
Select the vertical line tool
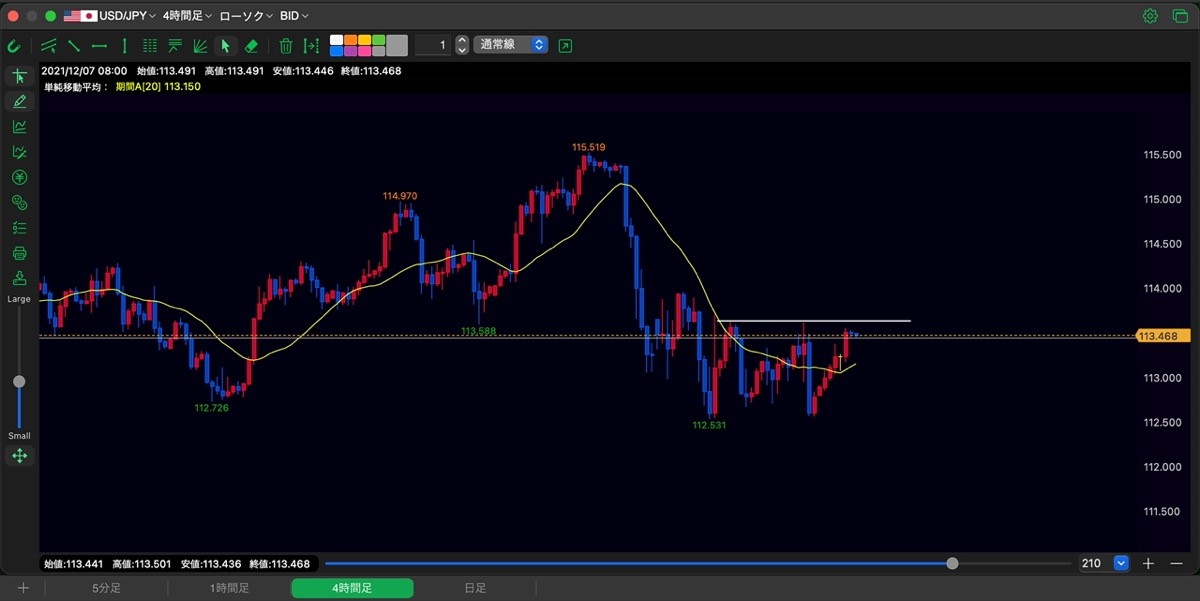(x=124, y=45)
